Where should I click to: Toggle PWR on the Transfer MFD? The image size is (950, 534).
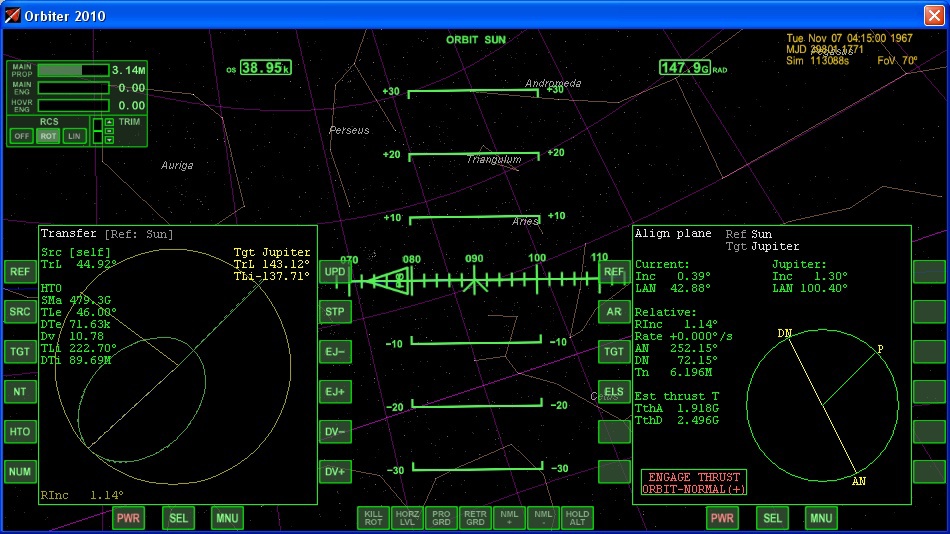(128, 518)
